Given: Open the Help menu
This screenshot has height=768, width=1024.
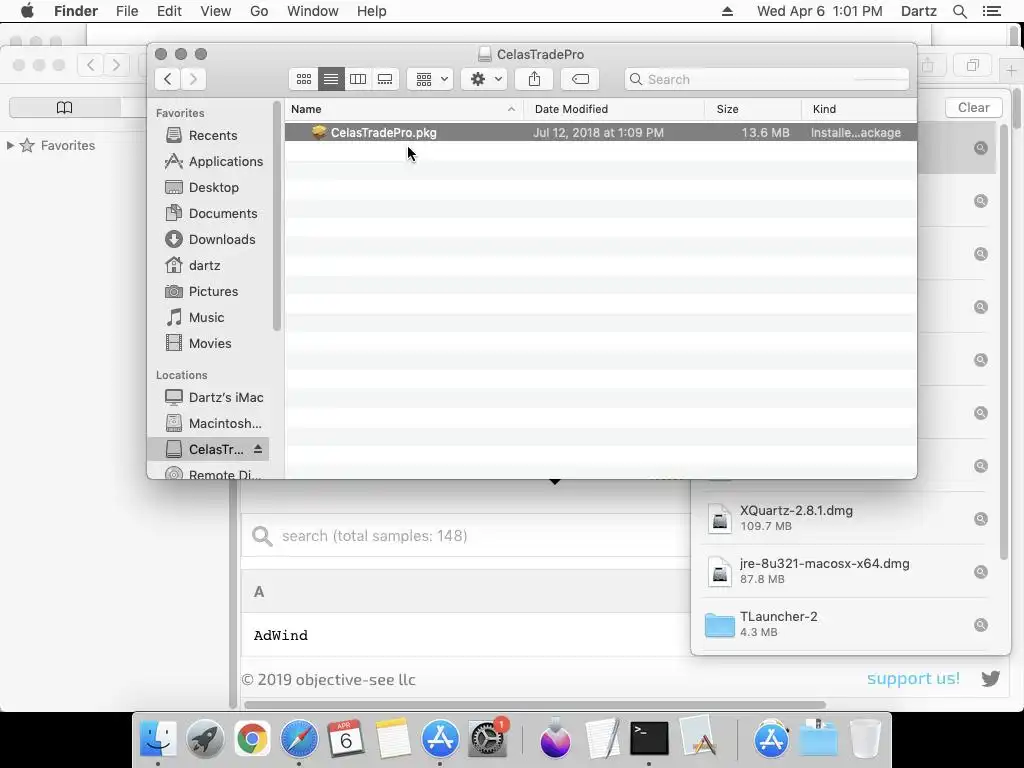Looking at the screenshot, I should [372, 11].
